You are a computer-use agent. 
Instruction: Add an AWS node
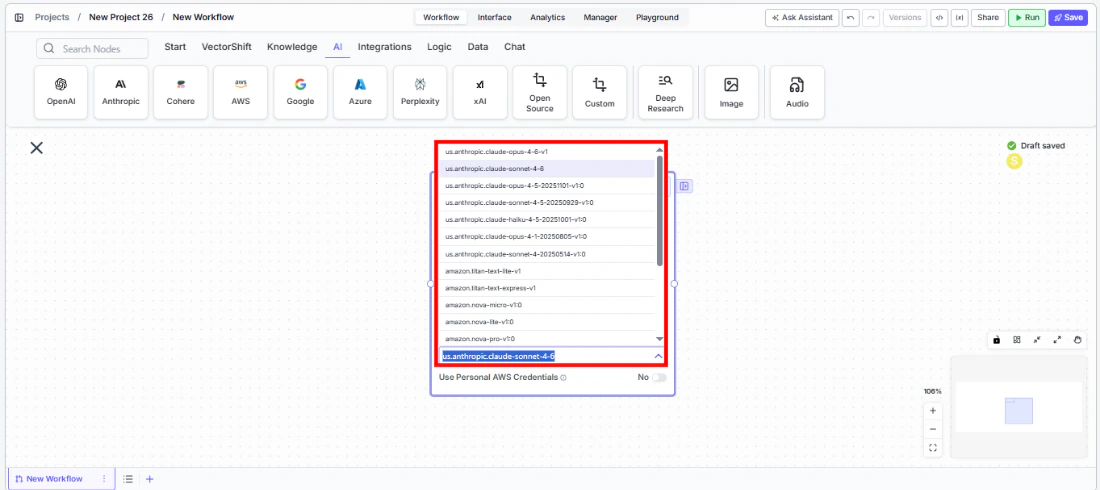[241, 93]
